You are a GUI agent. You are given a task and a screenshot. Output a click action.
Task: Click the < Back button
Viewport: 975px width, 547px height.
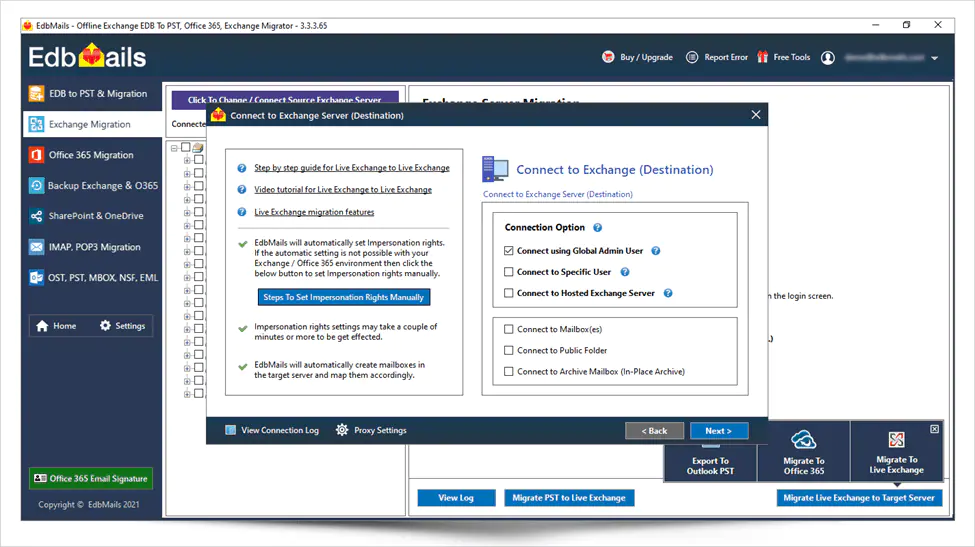coord(654,431)
